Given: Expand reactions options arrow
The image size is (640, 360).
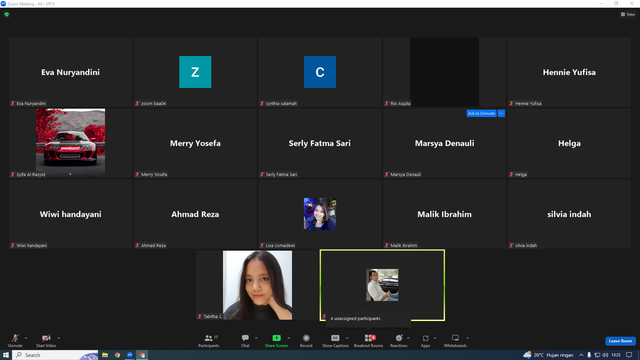Looking at the screenshot, I should tap(408, 338).
